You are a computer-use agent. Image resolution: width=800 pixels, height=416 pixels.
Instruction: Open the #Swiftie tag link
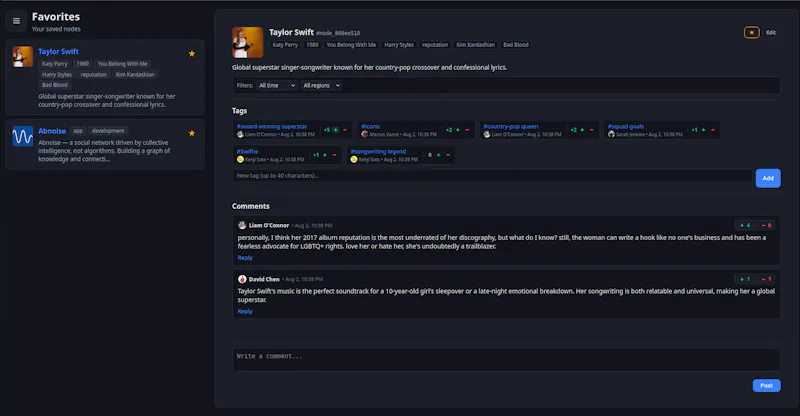pyautogui.click(x=247, y=152)
